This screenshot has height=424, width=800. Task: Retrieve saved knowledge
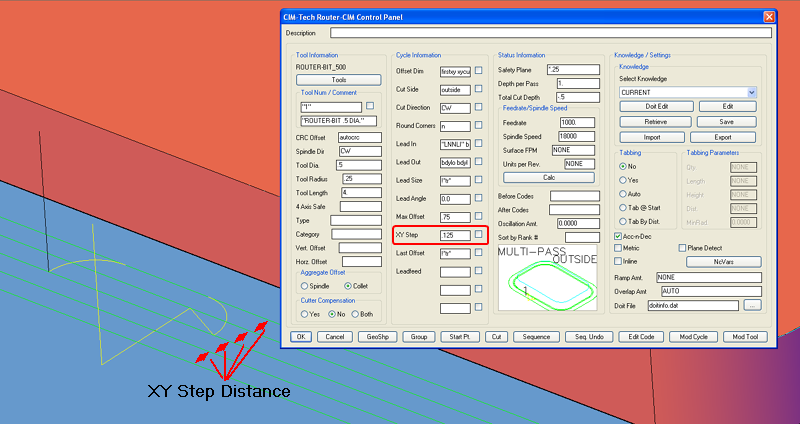pos(656,122)
